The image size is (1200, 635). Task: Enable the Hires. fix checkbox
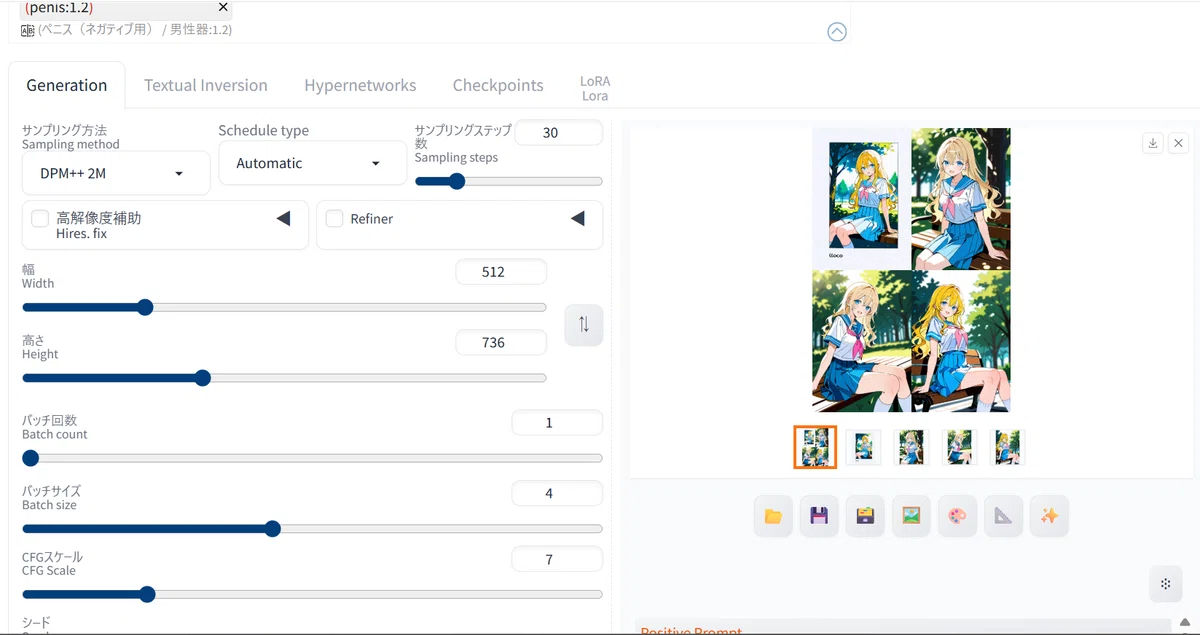pos(40,218)
